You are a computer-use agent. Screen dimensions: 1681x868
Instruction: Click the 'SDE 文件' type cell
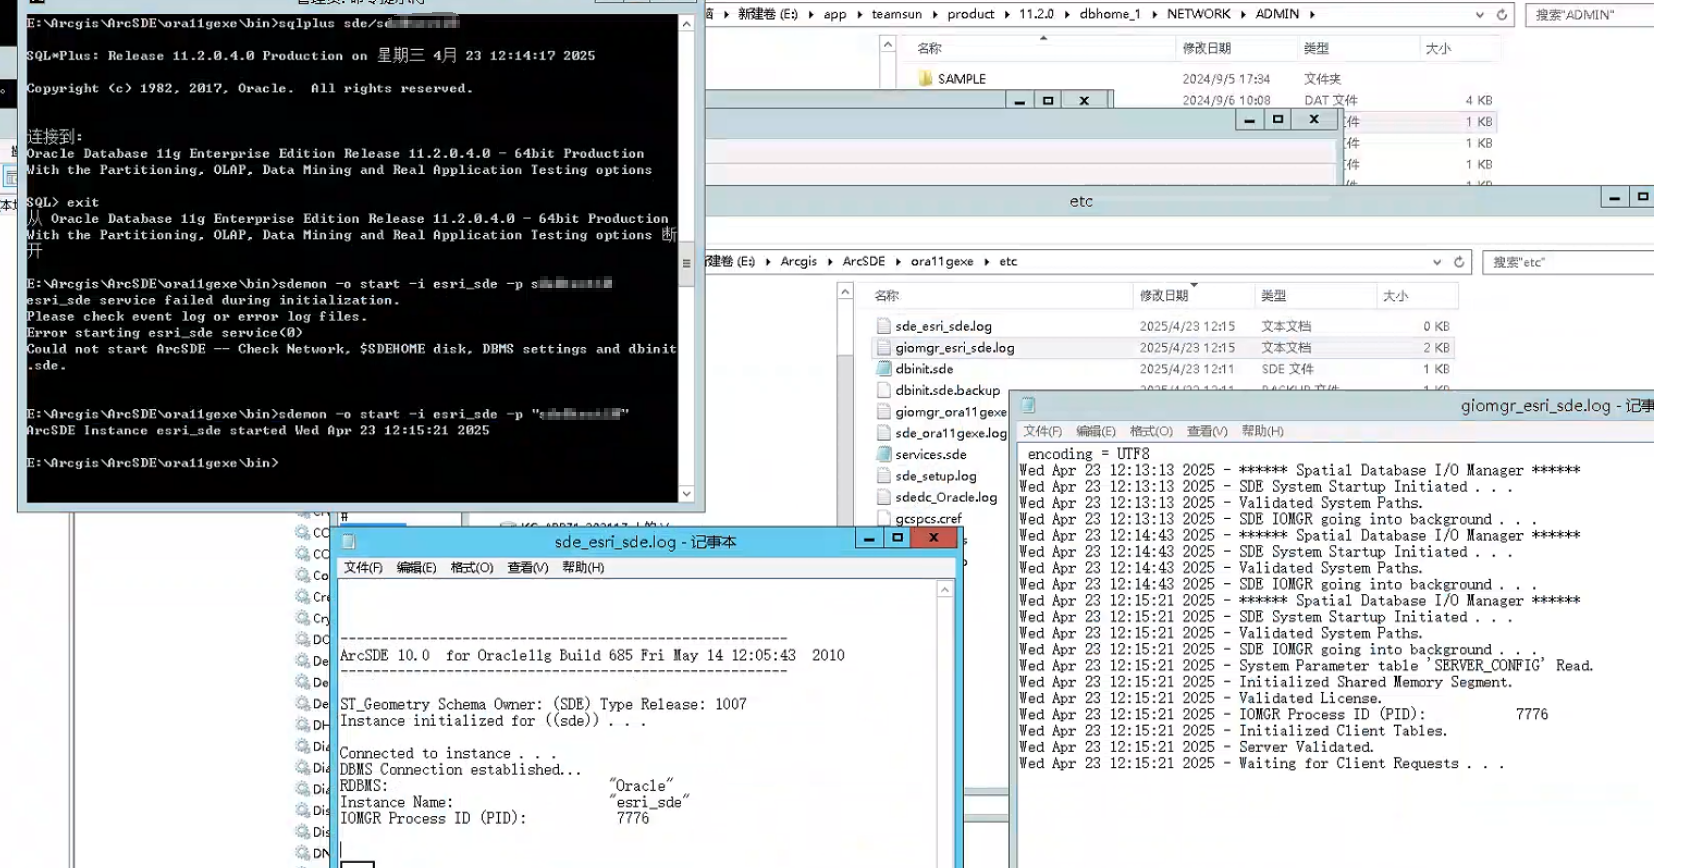click(1287, 369)
